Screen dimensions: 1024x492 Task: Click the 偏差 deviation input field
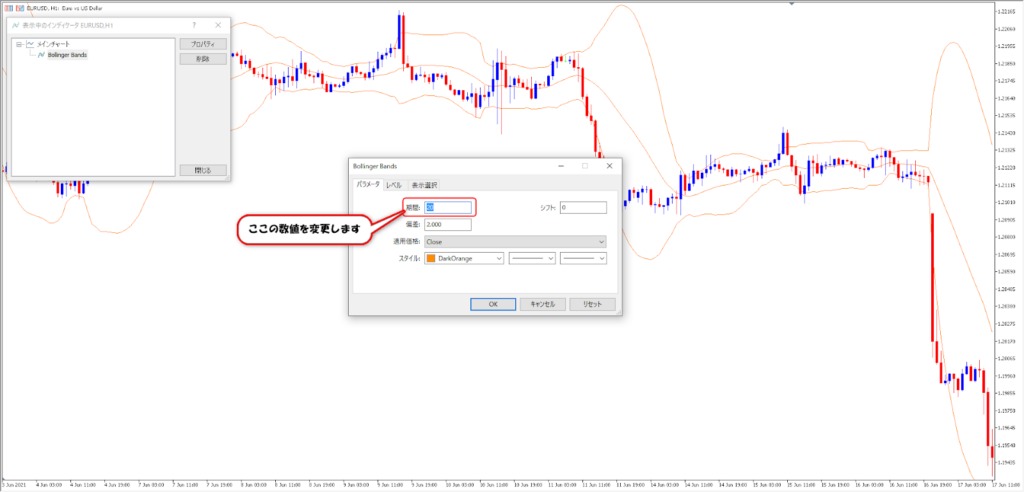pos(447,224)
